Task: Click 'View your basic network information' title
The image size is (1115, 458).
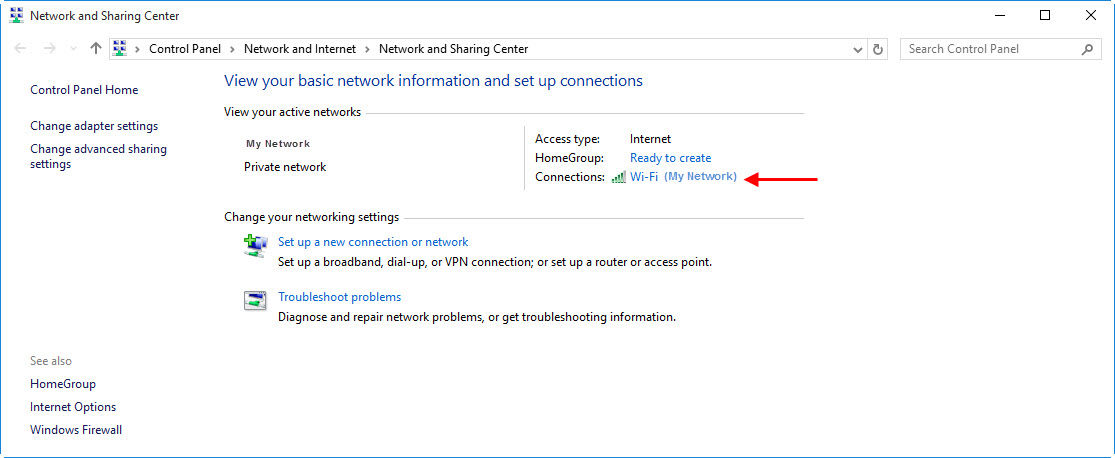Action: click(433, 80)
